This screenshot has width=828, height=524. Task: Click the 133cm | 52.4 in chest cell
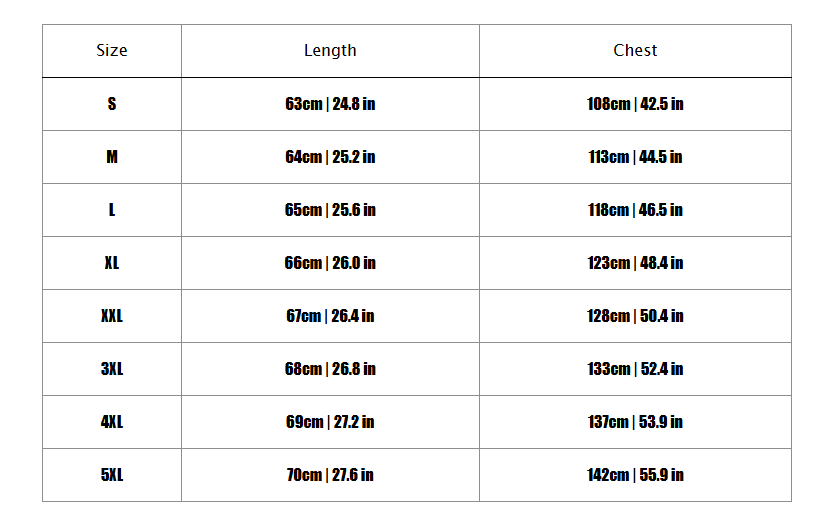pyautogui.click(x=635, y=369)
